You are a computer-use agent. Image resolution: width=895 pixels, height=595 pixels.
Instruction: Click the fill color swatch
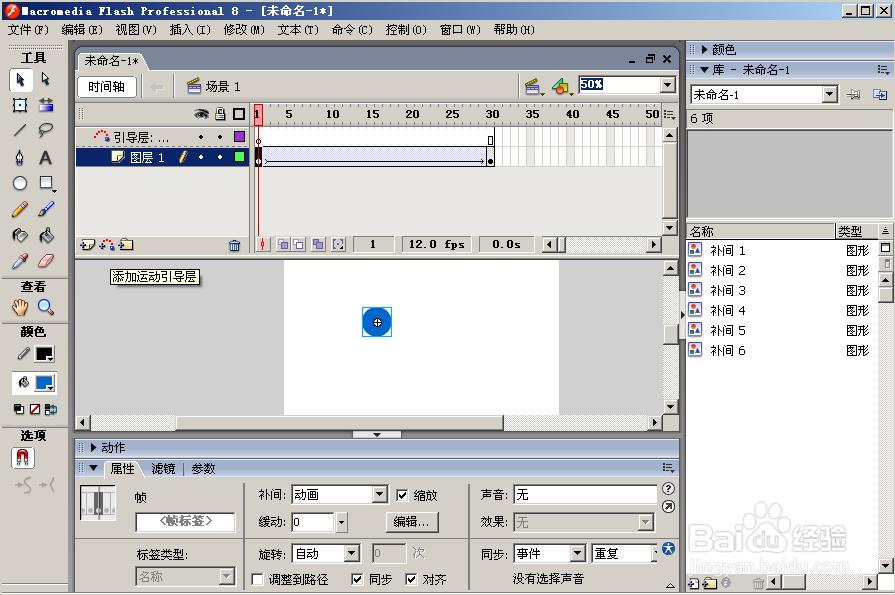(45, 383)
